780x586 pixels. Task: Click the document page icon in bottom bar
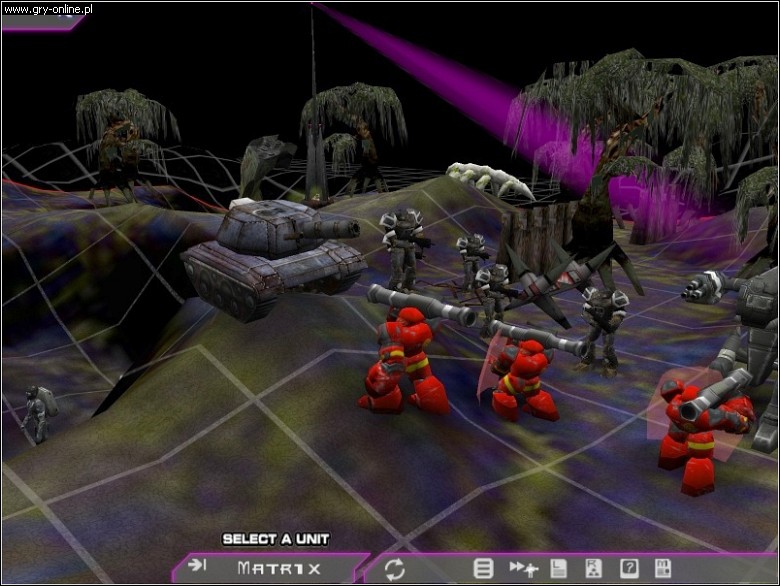(559, 569)
